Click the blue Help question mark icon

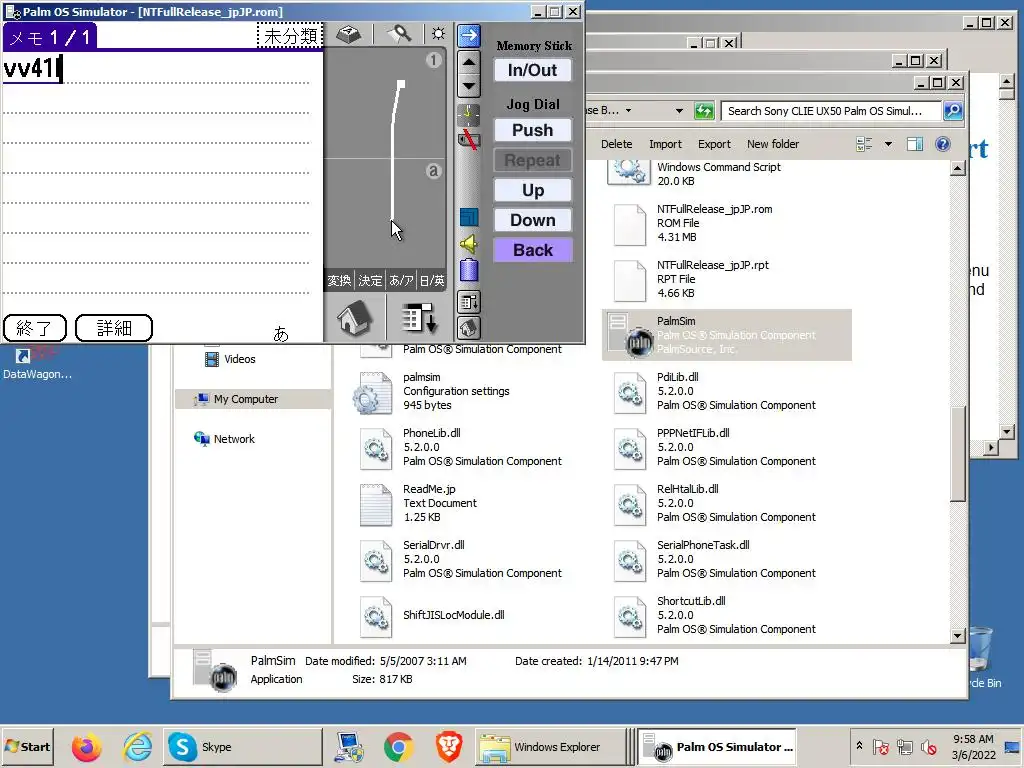point(942,144)
